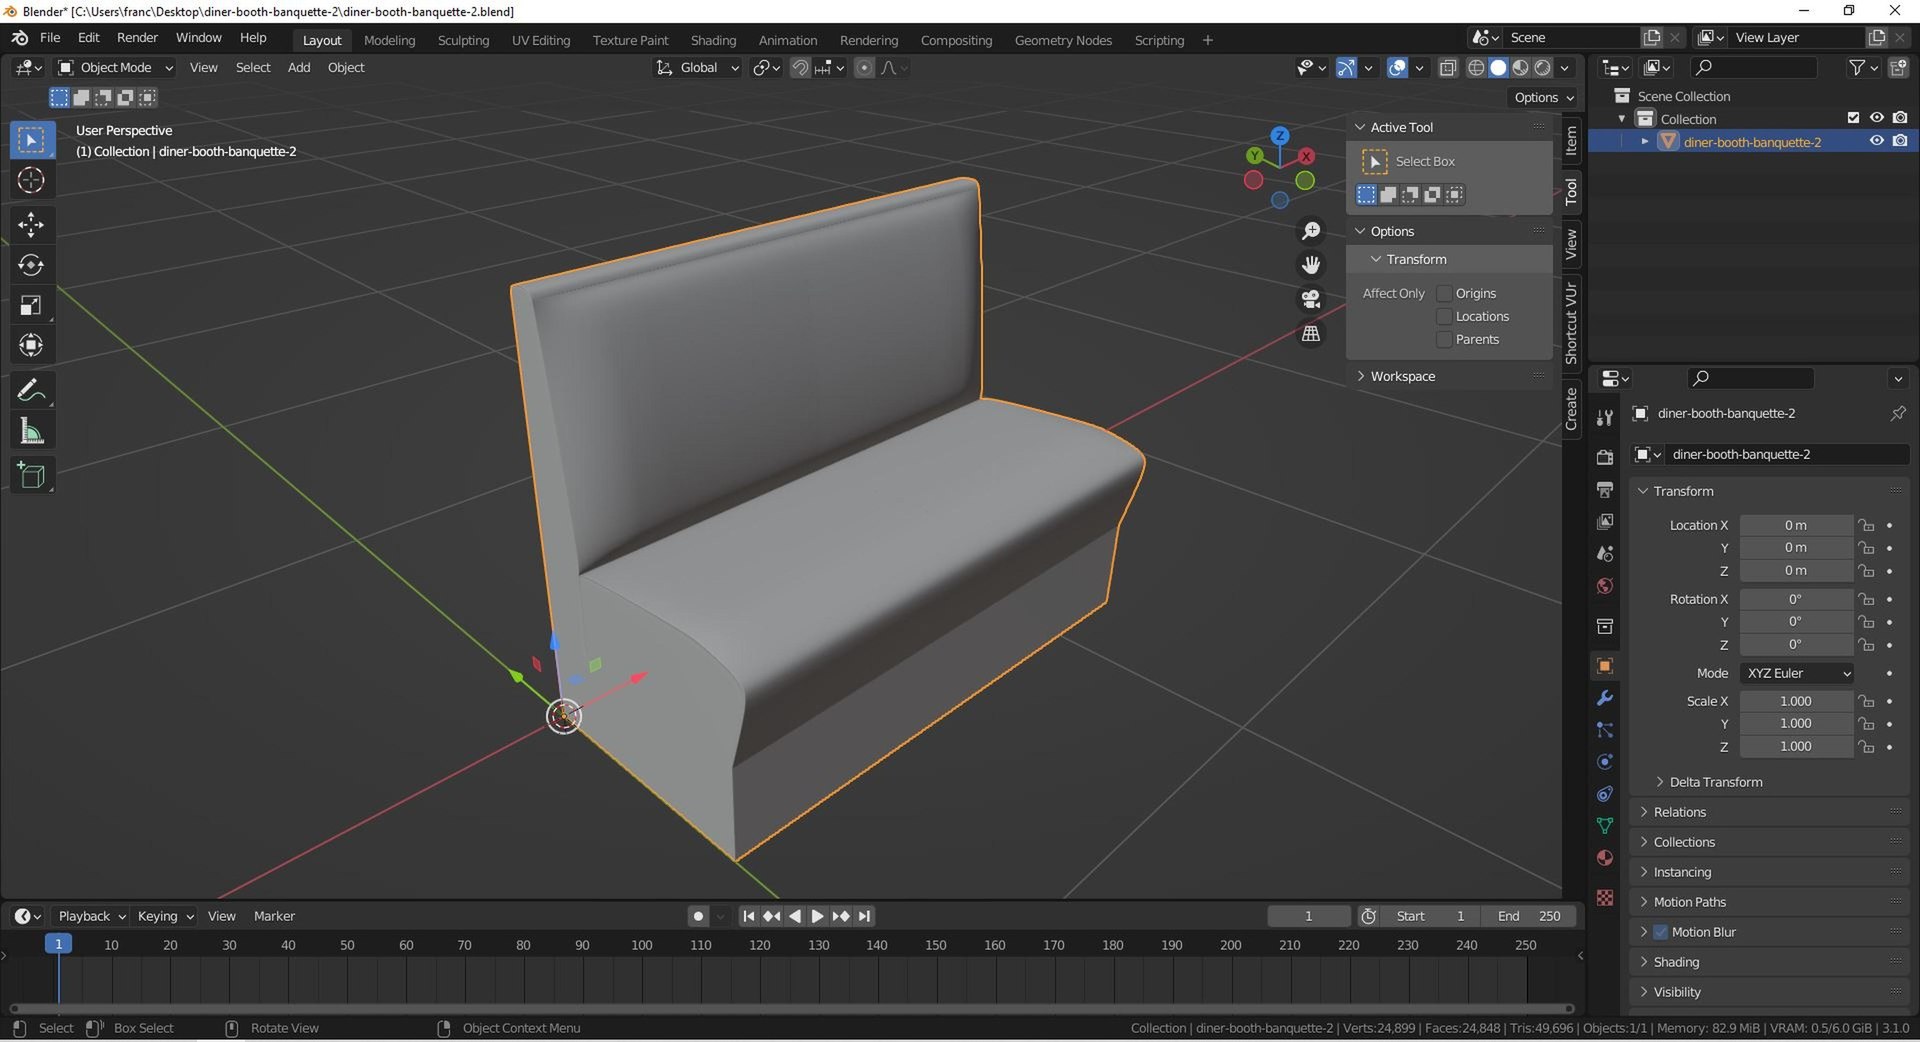The image size is (1920, 1042).
Task: Select the Annotate tool
Action: [31, 390]
